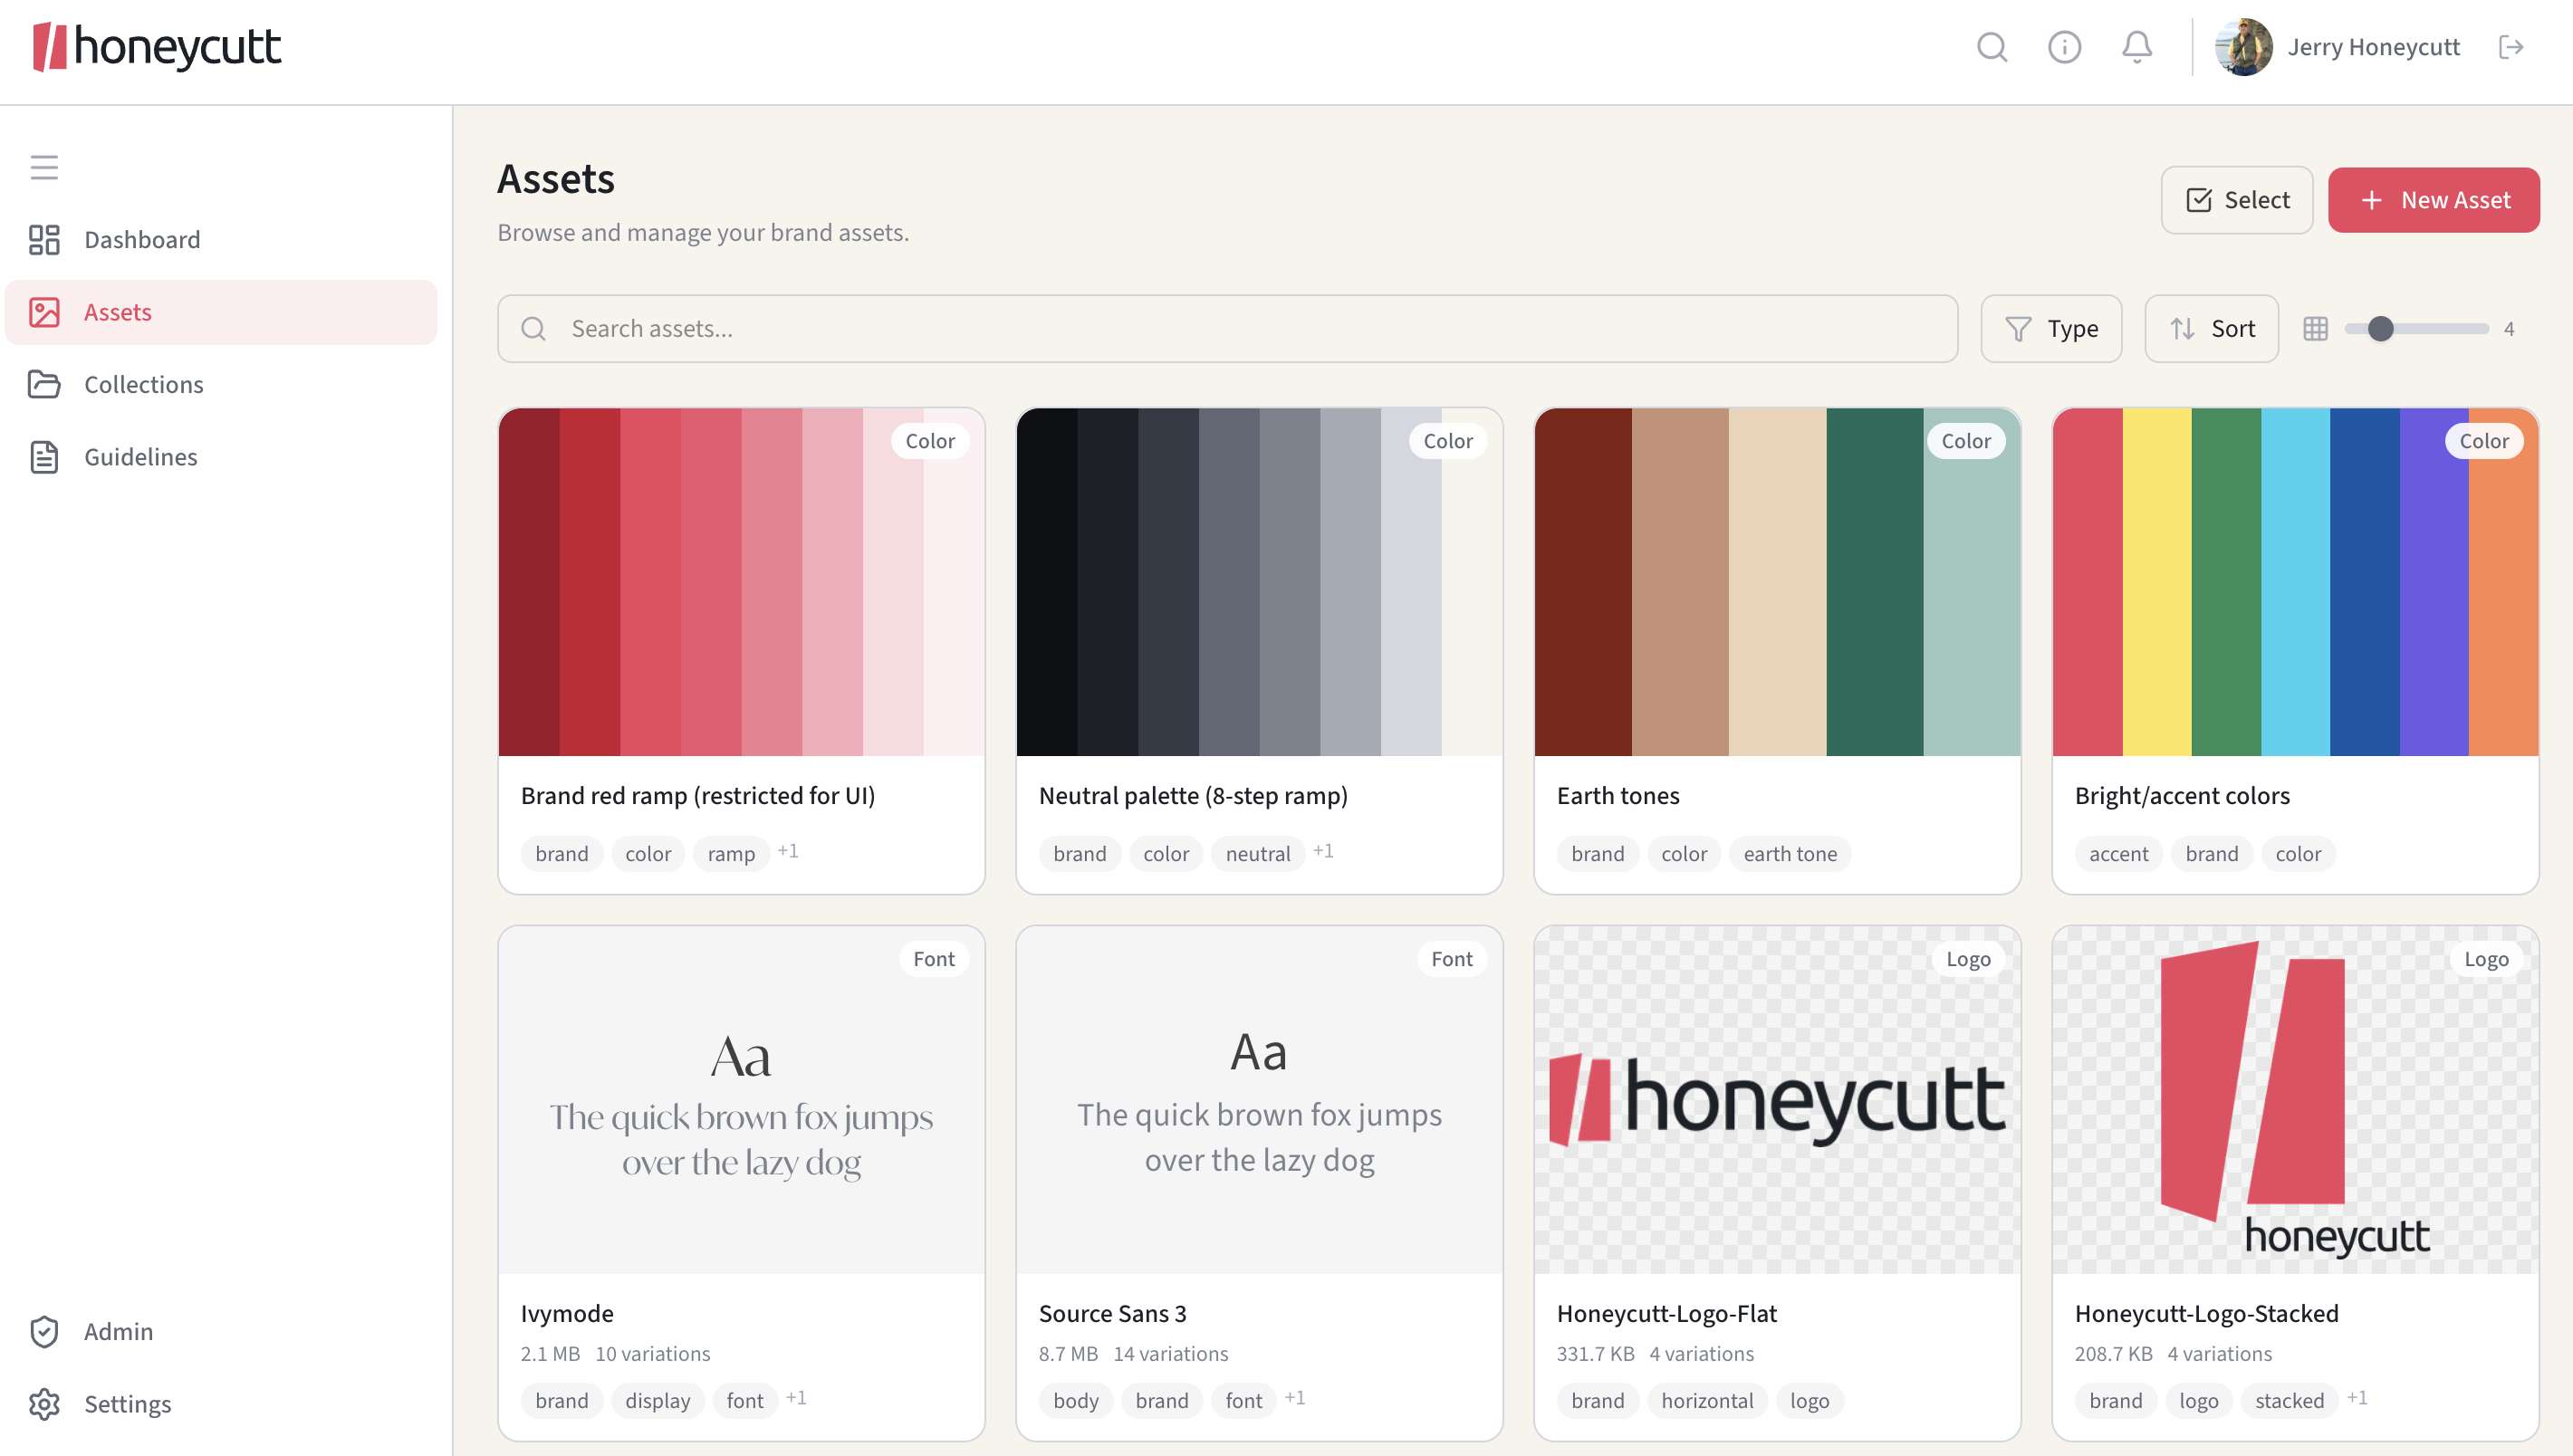Screen dimensions: 2573x1456
Task: Click the Settings gear icon
Action: (x=44, y=1404)
